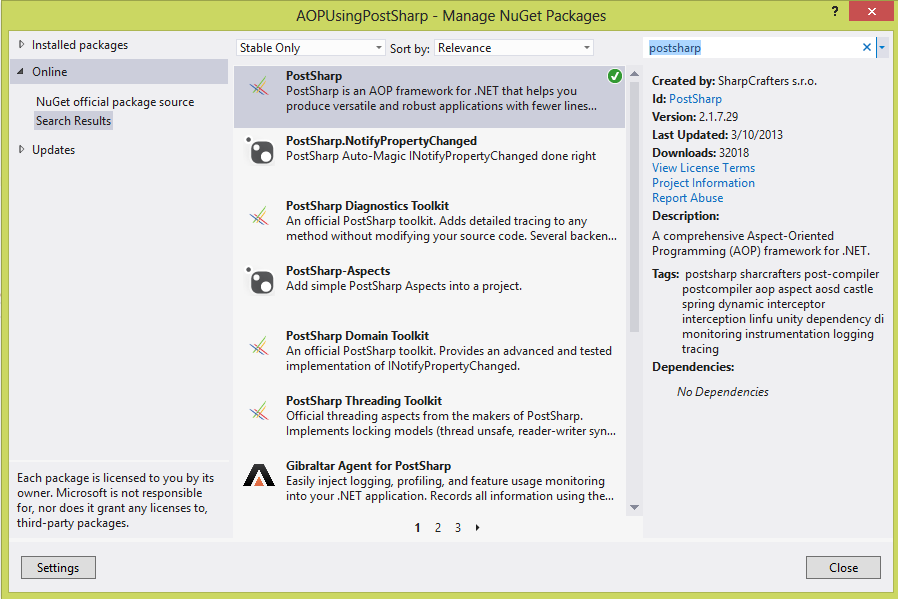Viewport: 898px width, 599px height.
Task: Go to results page 2
Action: coord(438,527)
